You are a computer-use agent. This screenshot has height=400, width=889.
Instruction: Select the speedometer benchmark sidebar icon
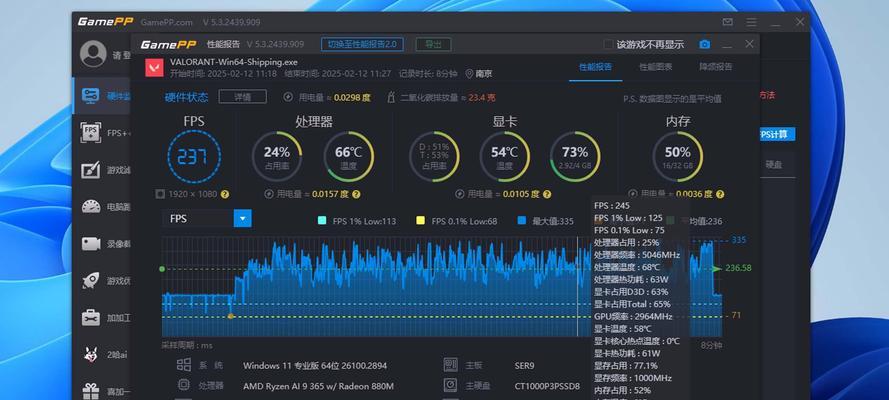coord(91,207)
